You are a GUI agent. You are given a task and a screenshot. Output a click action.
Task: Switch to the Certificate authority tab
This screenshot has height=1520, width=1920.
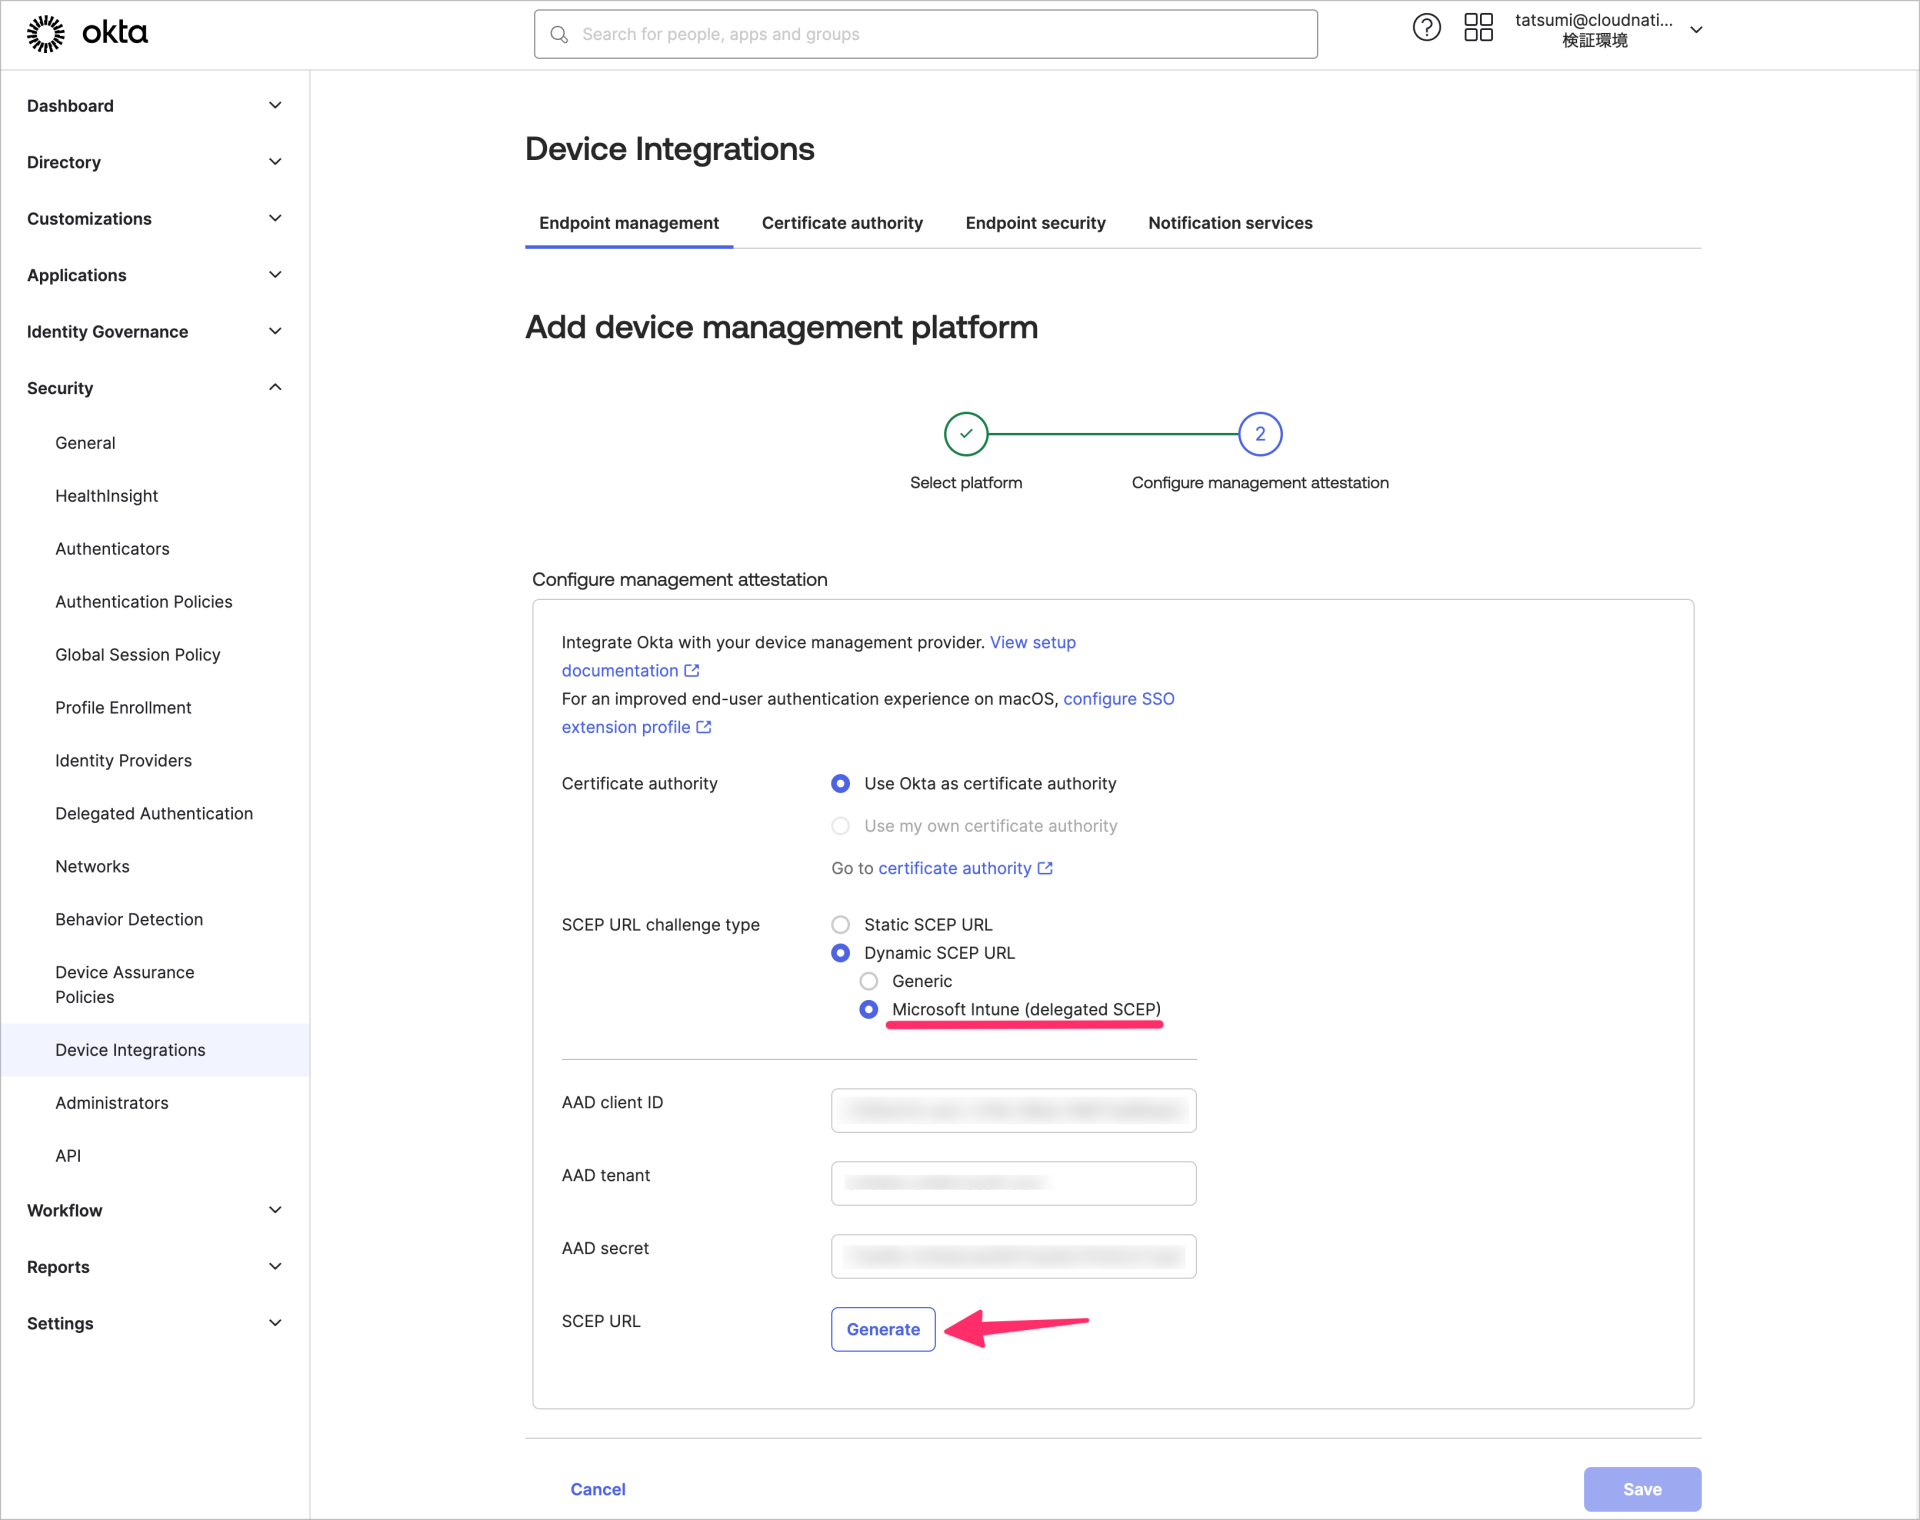(x=842, y=223)
